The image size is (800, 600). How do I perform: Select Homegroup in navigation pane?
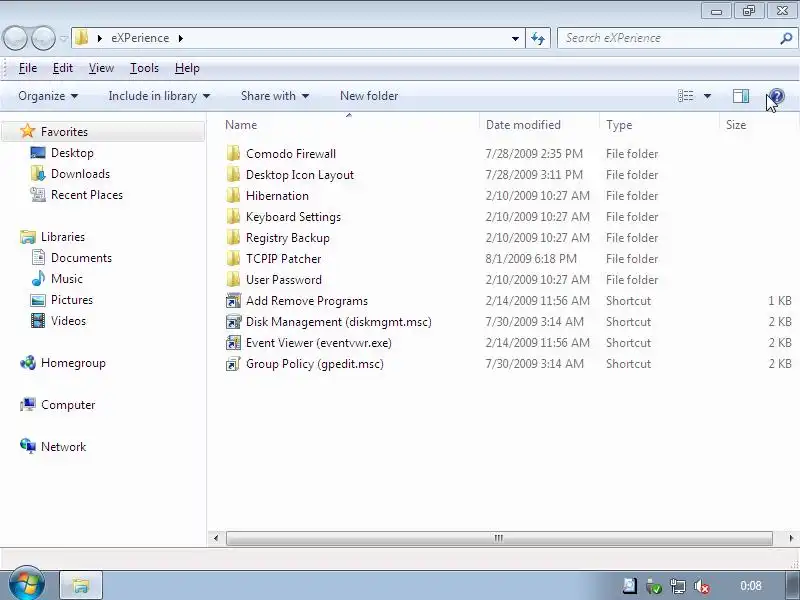pyautogui.click(x=73, y=363)
